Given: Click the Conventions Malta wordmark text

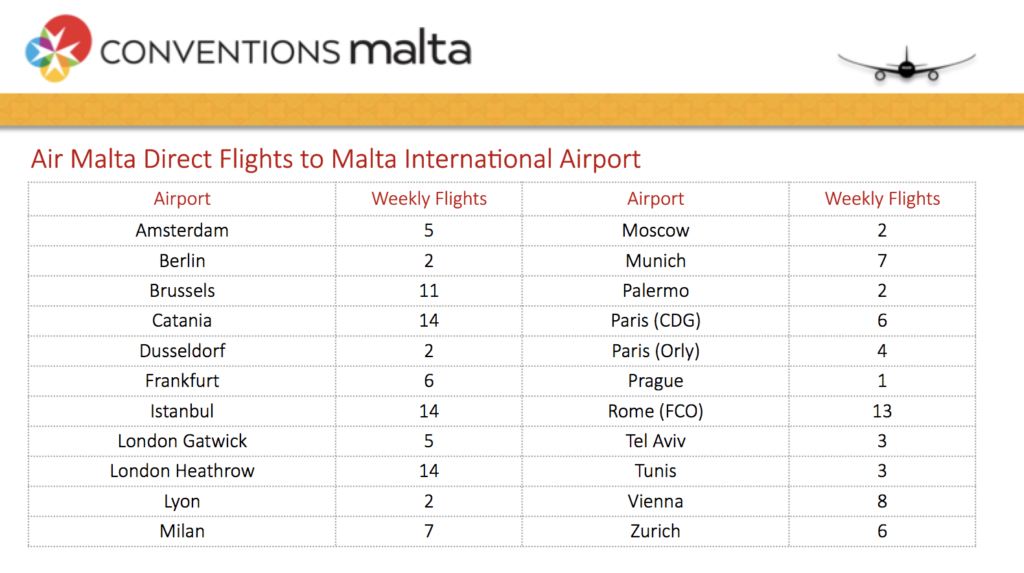Looking at the screenshot, I should (x=285, y=49).
